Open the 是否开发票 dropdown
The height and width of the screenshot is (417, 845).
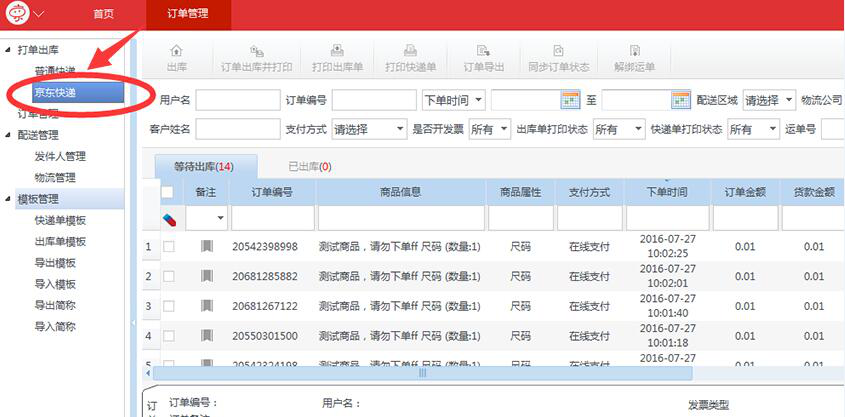click(489, 129)
